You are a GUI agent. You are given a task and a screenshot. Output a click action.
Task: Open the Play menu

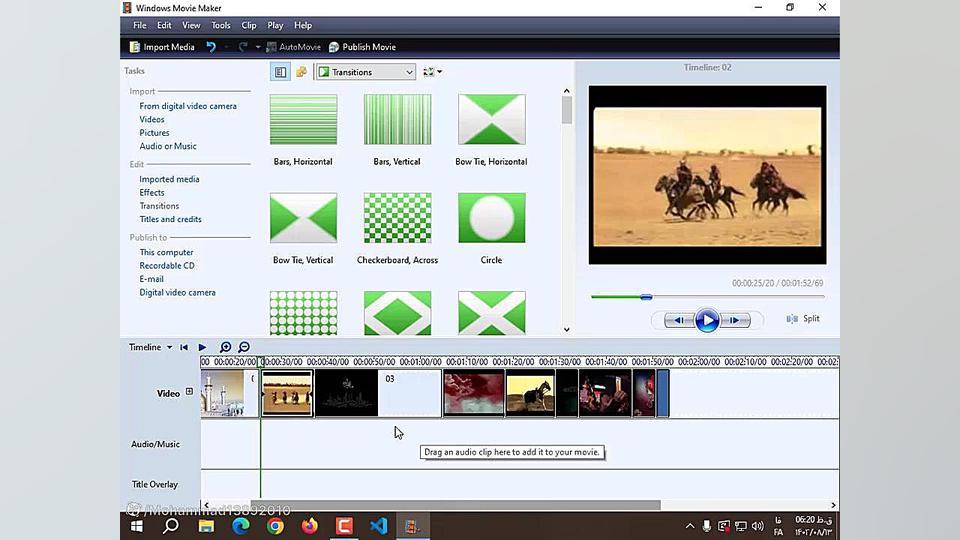pos(275,25)
